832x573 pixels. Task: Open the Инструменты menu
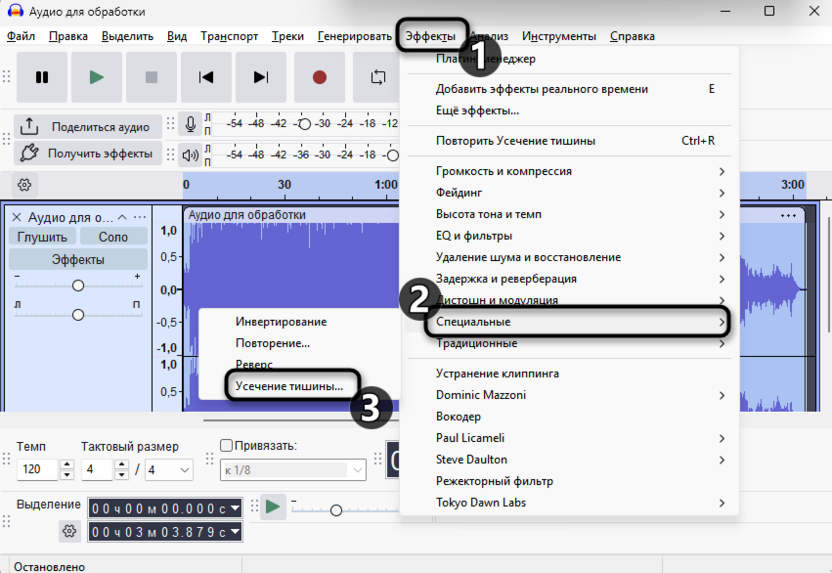click(x=559, y=36)
